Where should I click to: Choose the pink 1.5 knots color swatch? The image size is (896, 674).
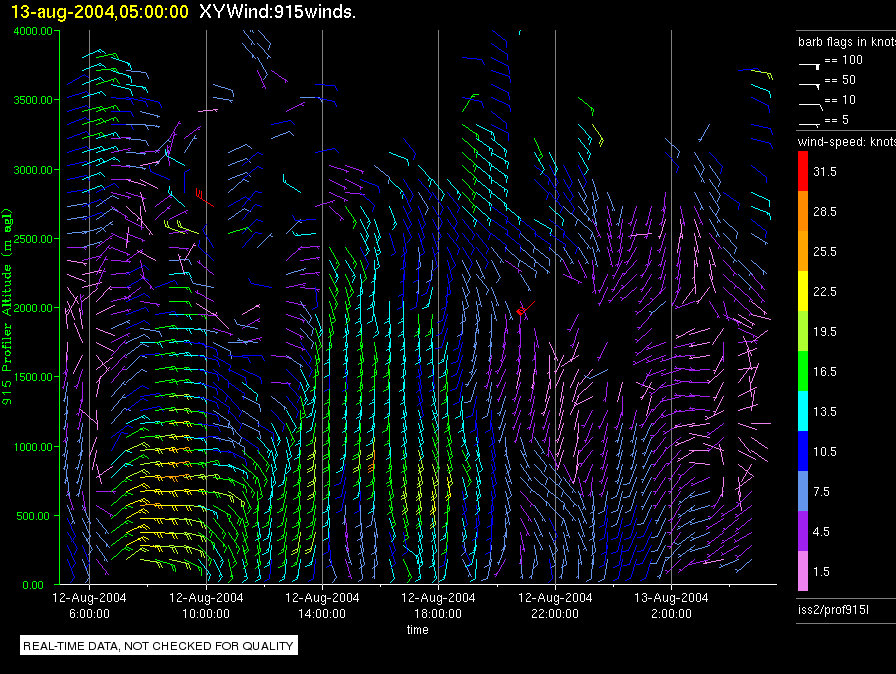click(x=802, y=571)
